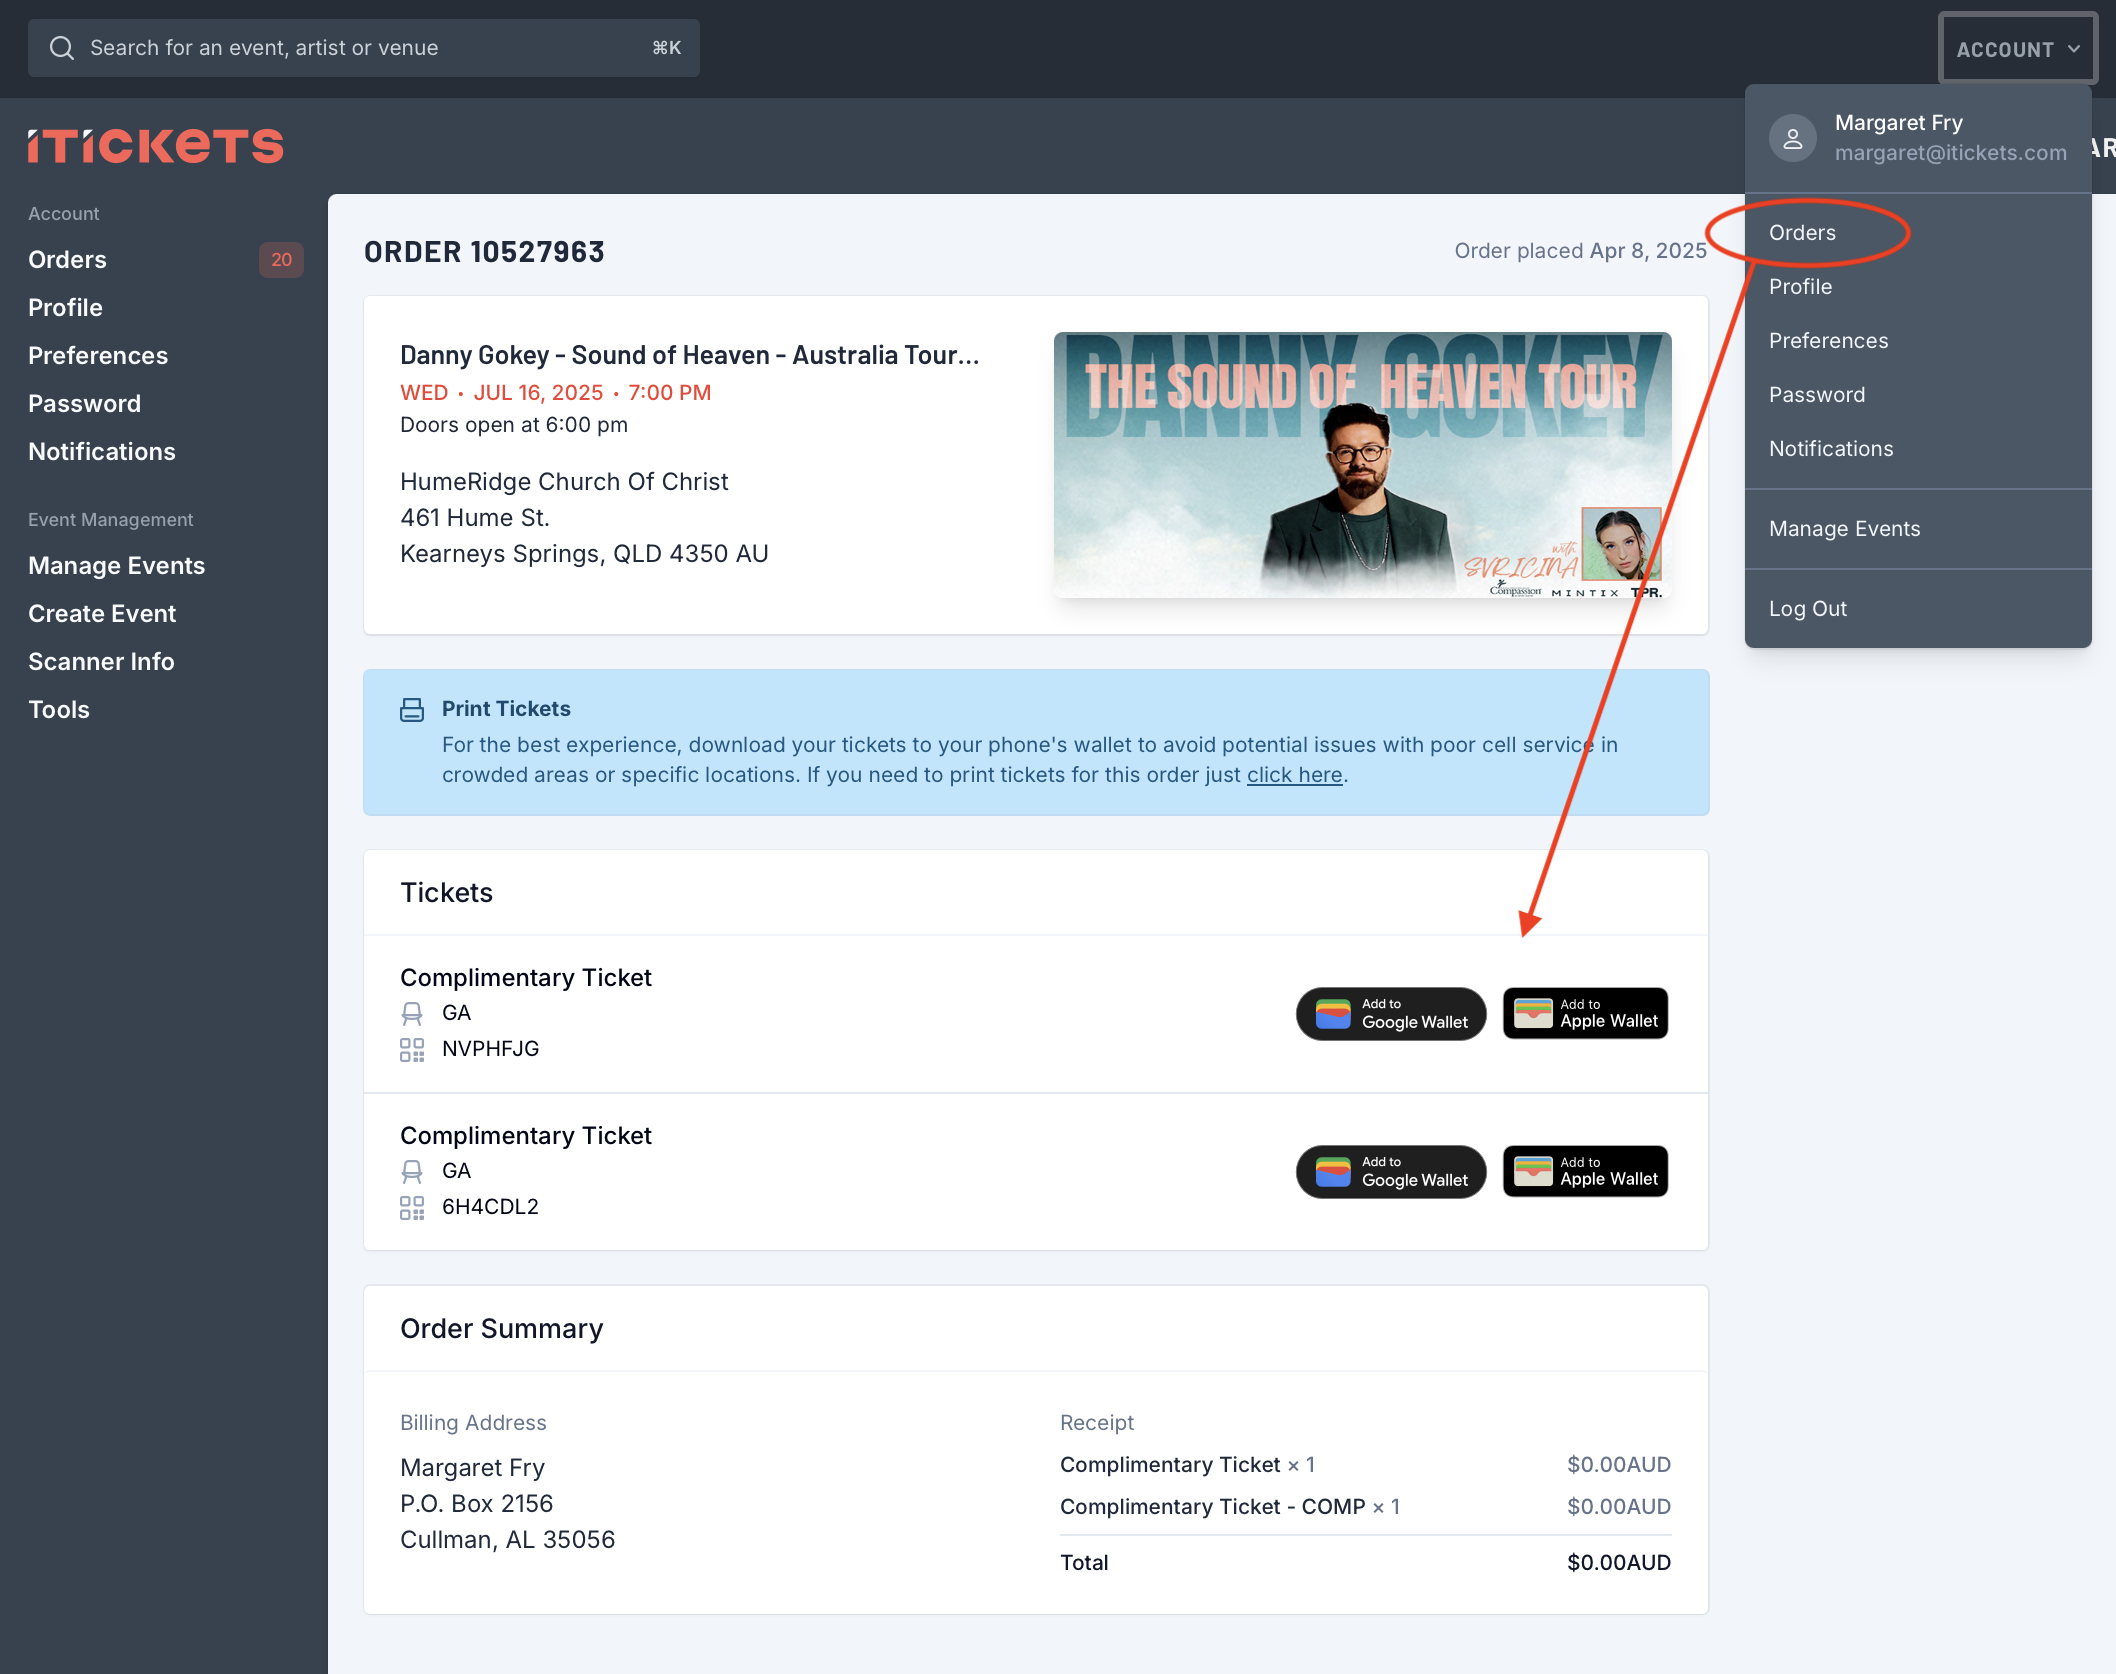Click the search magnifier icon

point(62,48)
